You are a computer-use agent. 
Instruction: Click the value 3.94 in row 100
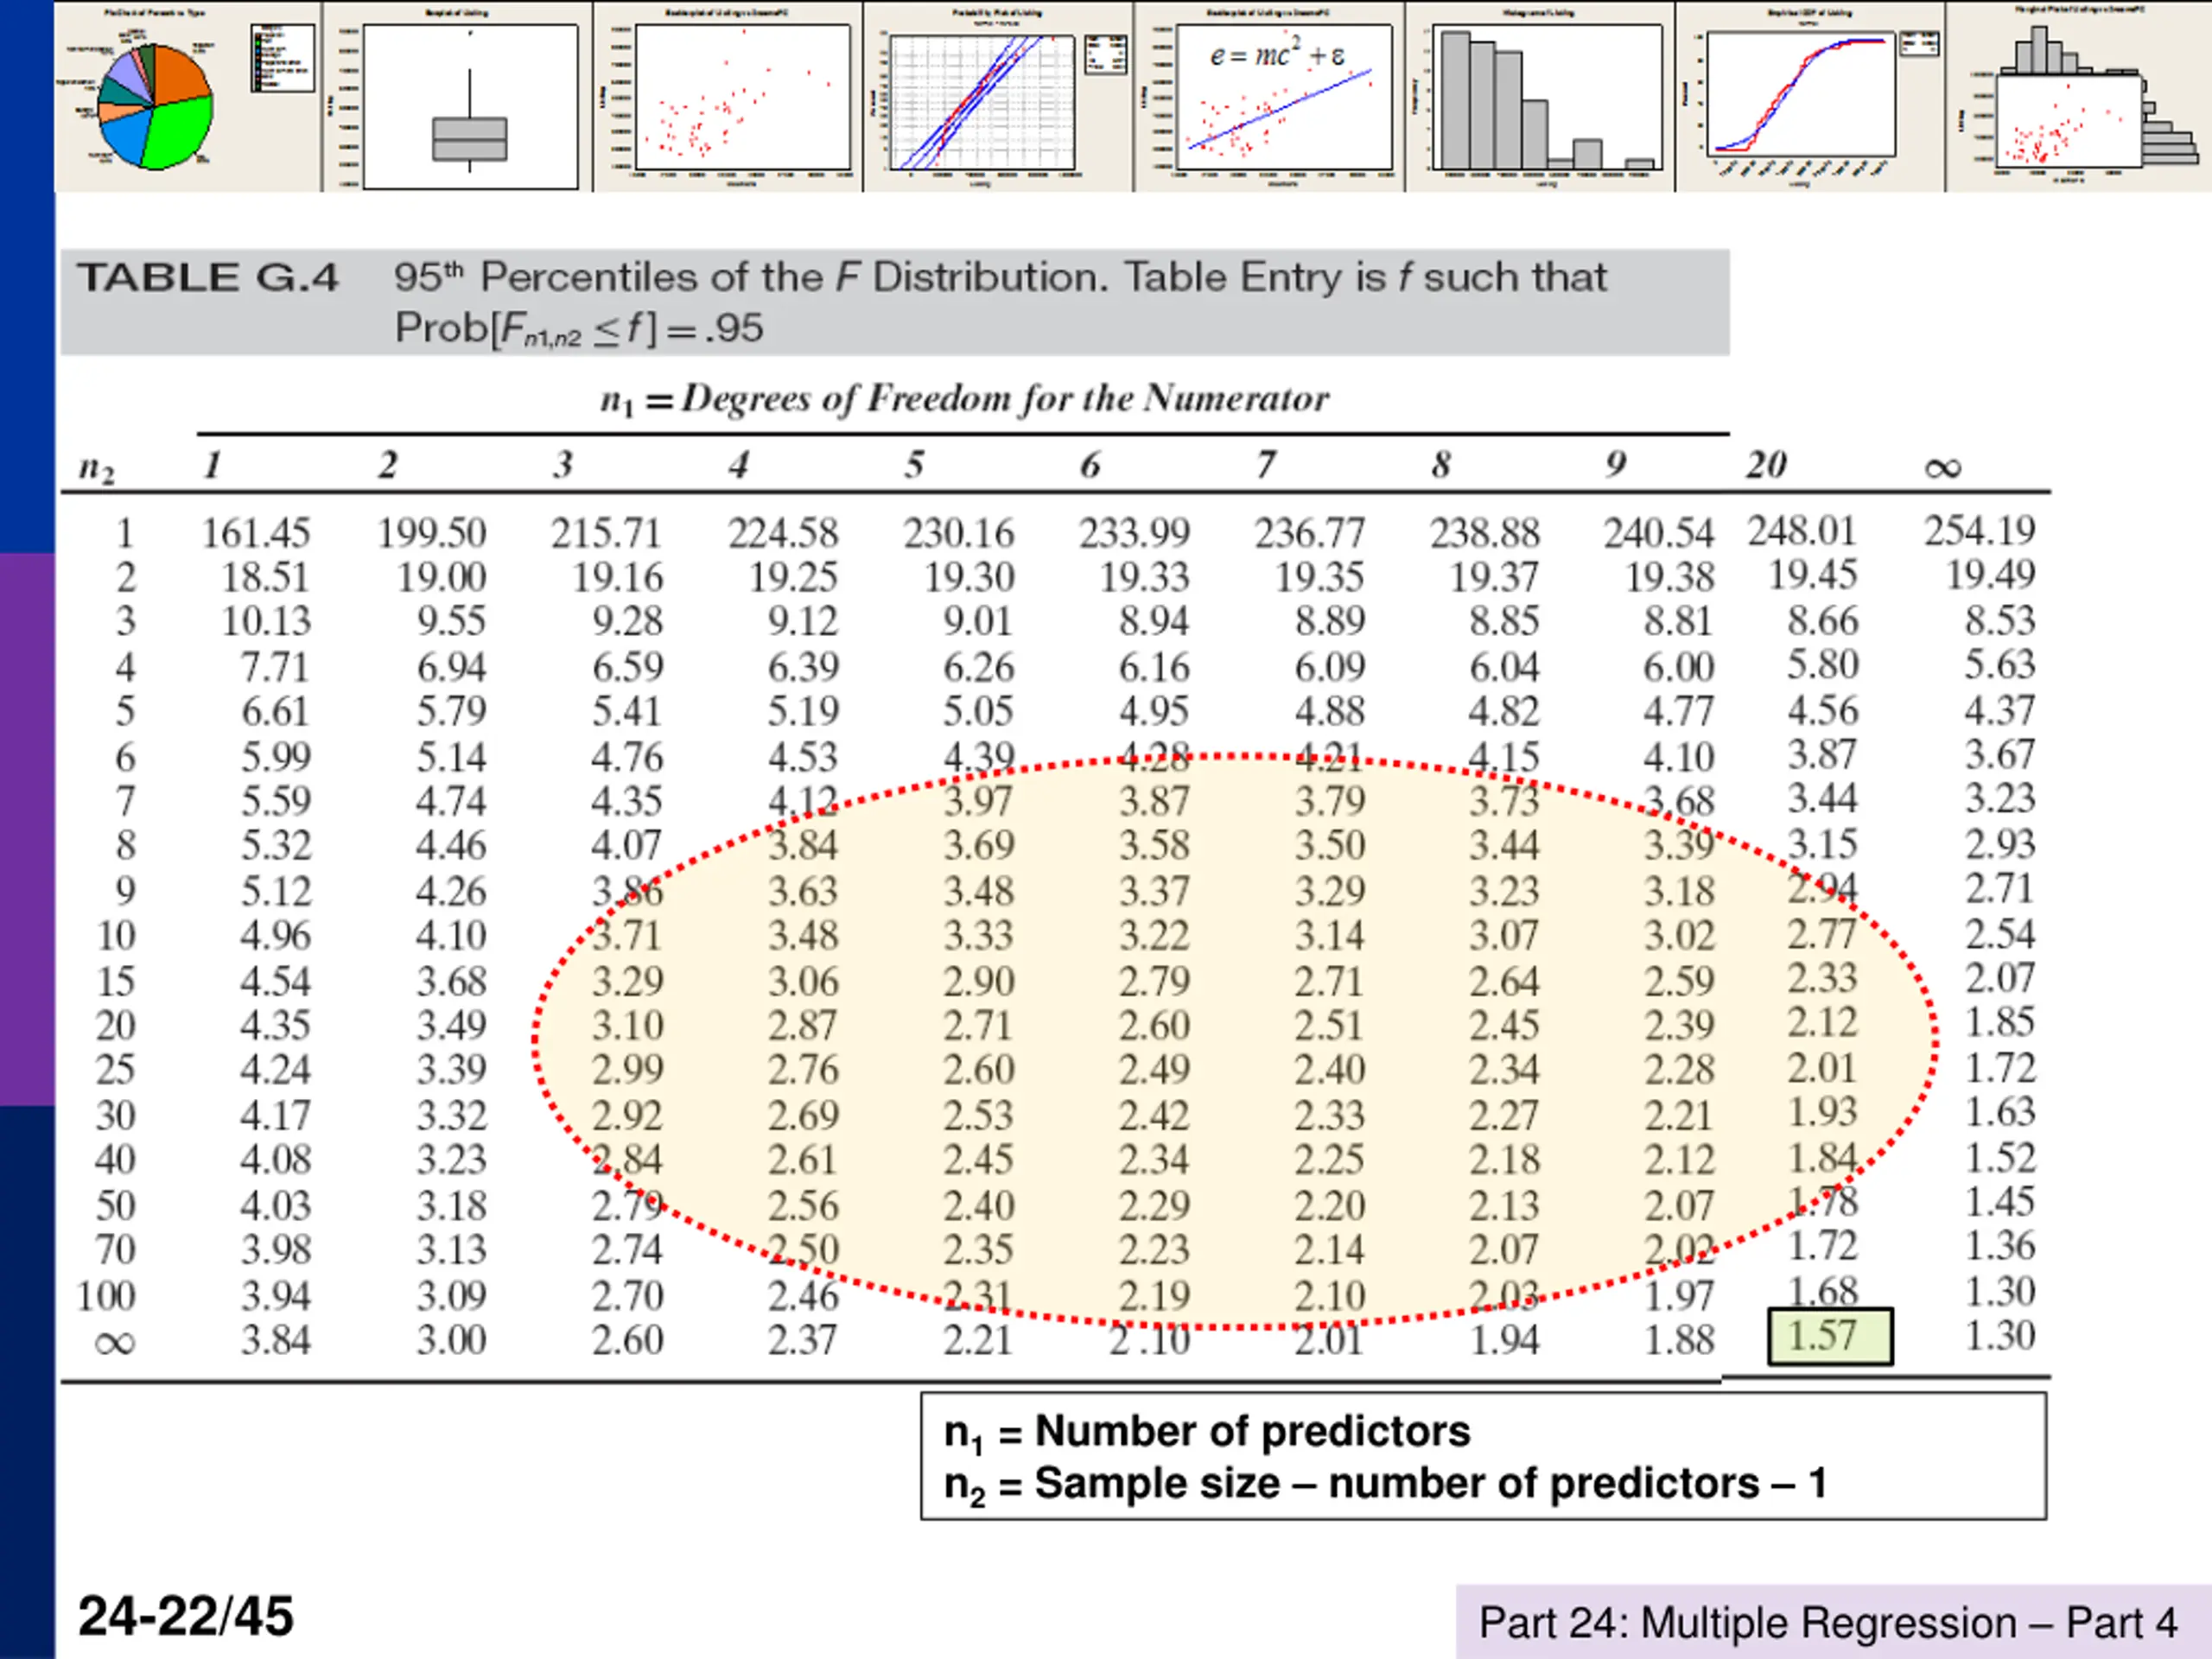click(x=275, y=1296)
